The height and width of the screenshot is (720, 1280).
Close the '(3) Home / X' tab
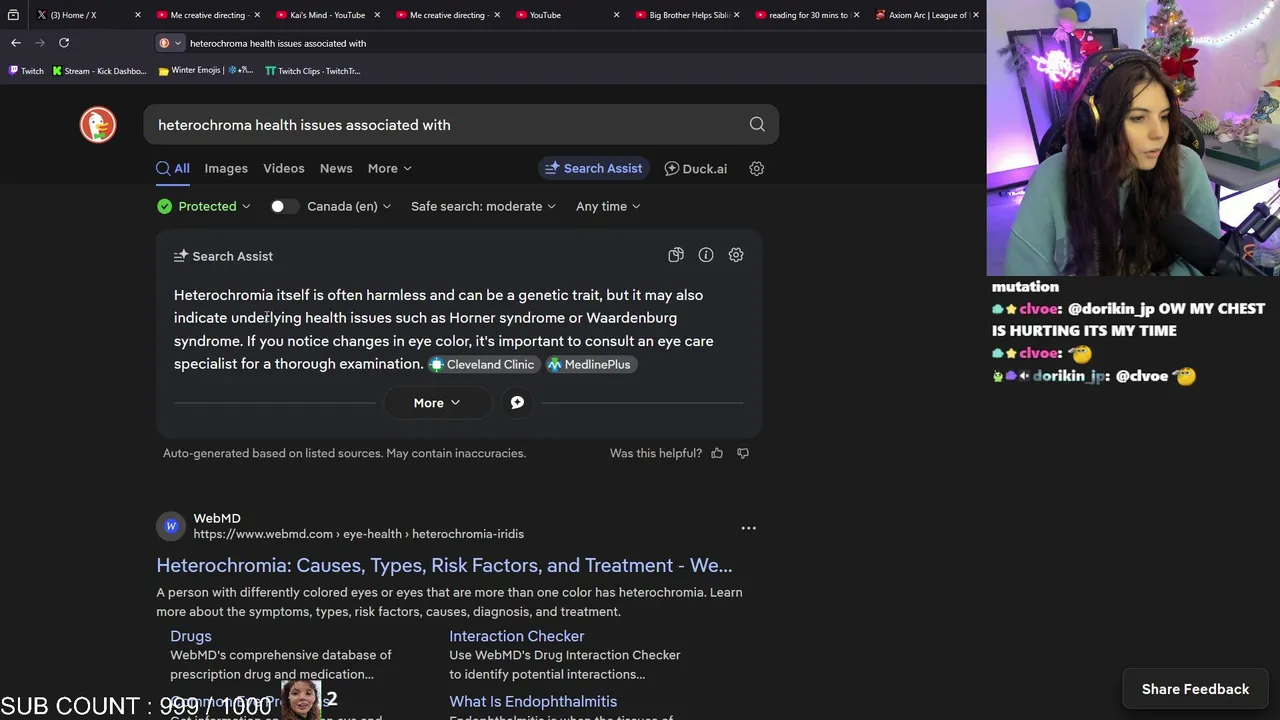pos(136,15)
